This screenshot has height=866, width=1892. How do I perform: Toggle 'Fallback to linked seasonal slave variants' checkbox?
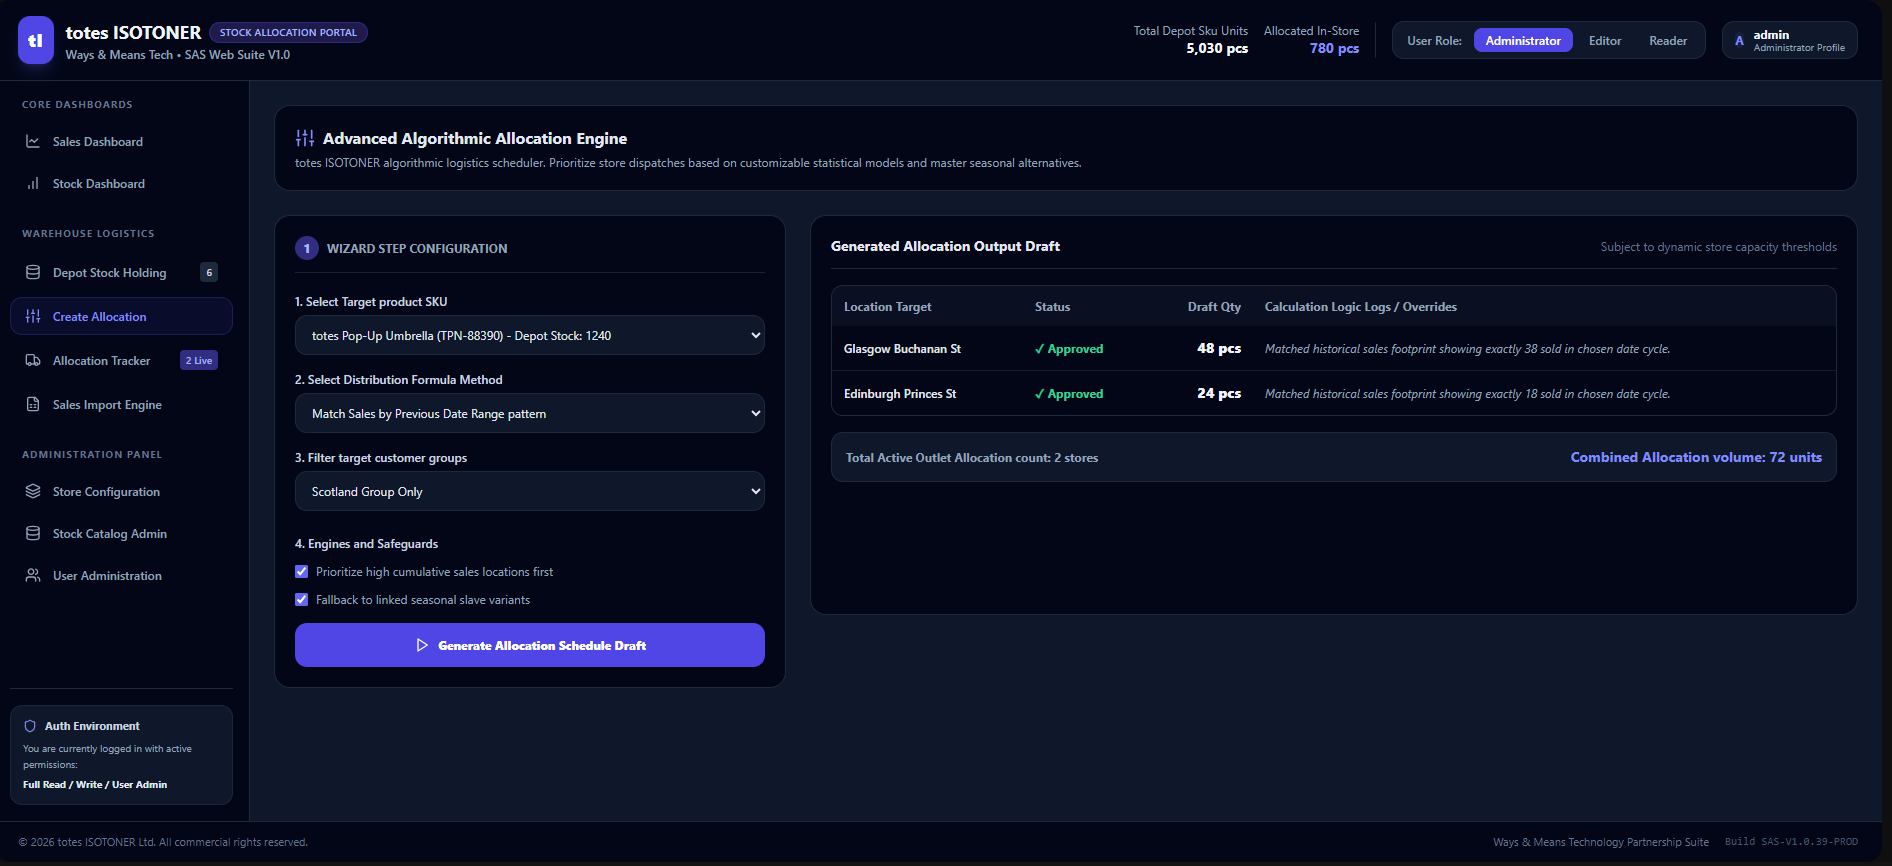302,600
